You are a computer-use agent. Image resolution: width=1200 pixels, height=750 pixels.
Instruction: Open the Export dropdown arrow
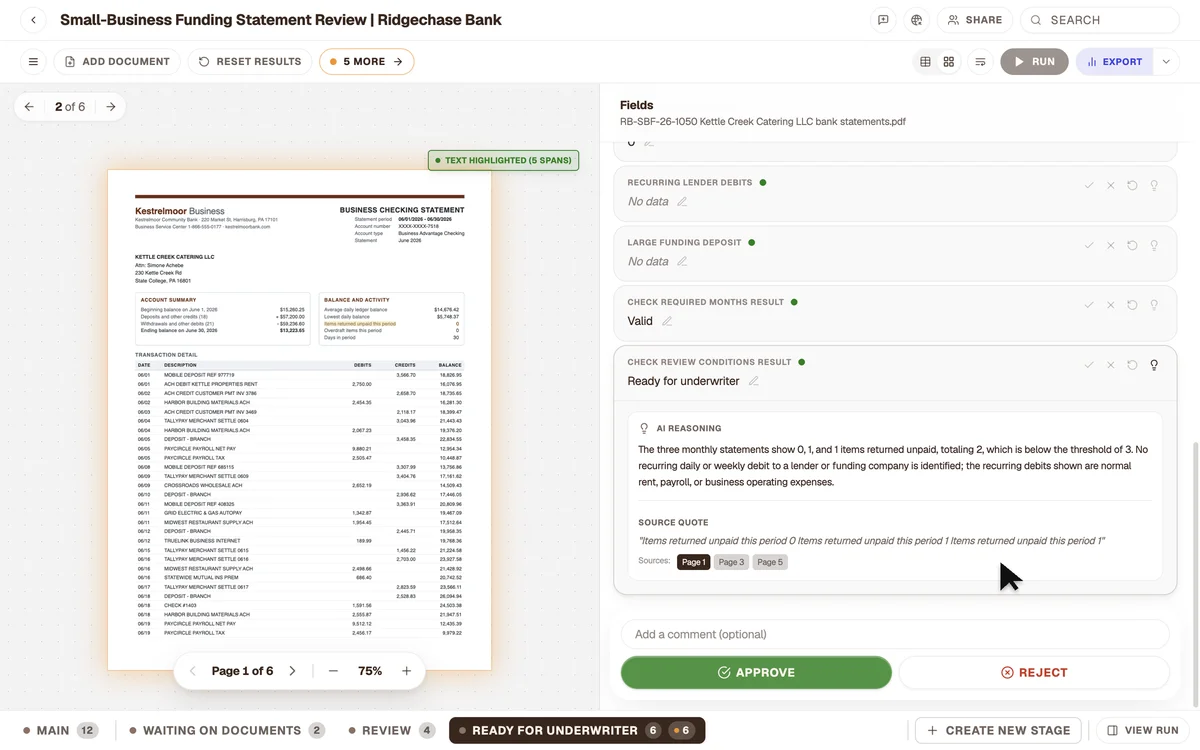[1166, 62]
